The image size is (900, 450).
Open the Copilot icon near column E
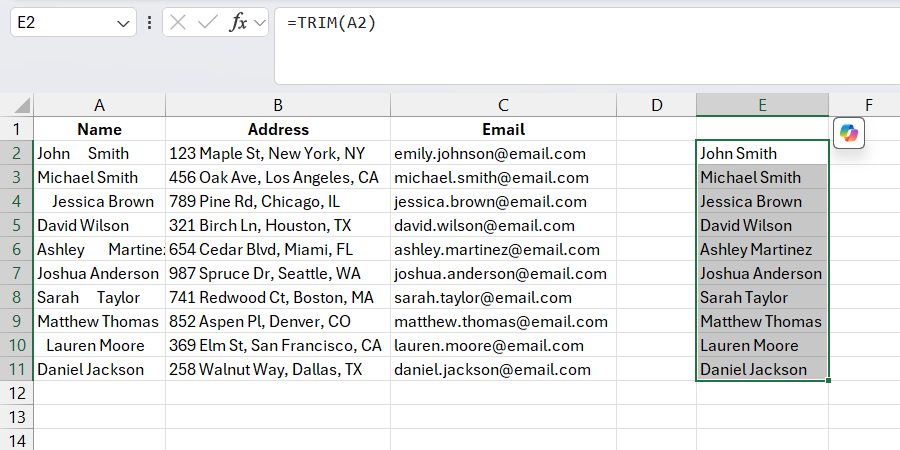[848, 133]
